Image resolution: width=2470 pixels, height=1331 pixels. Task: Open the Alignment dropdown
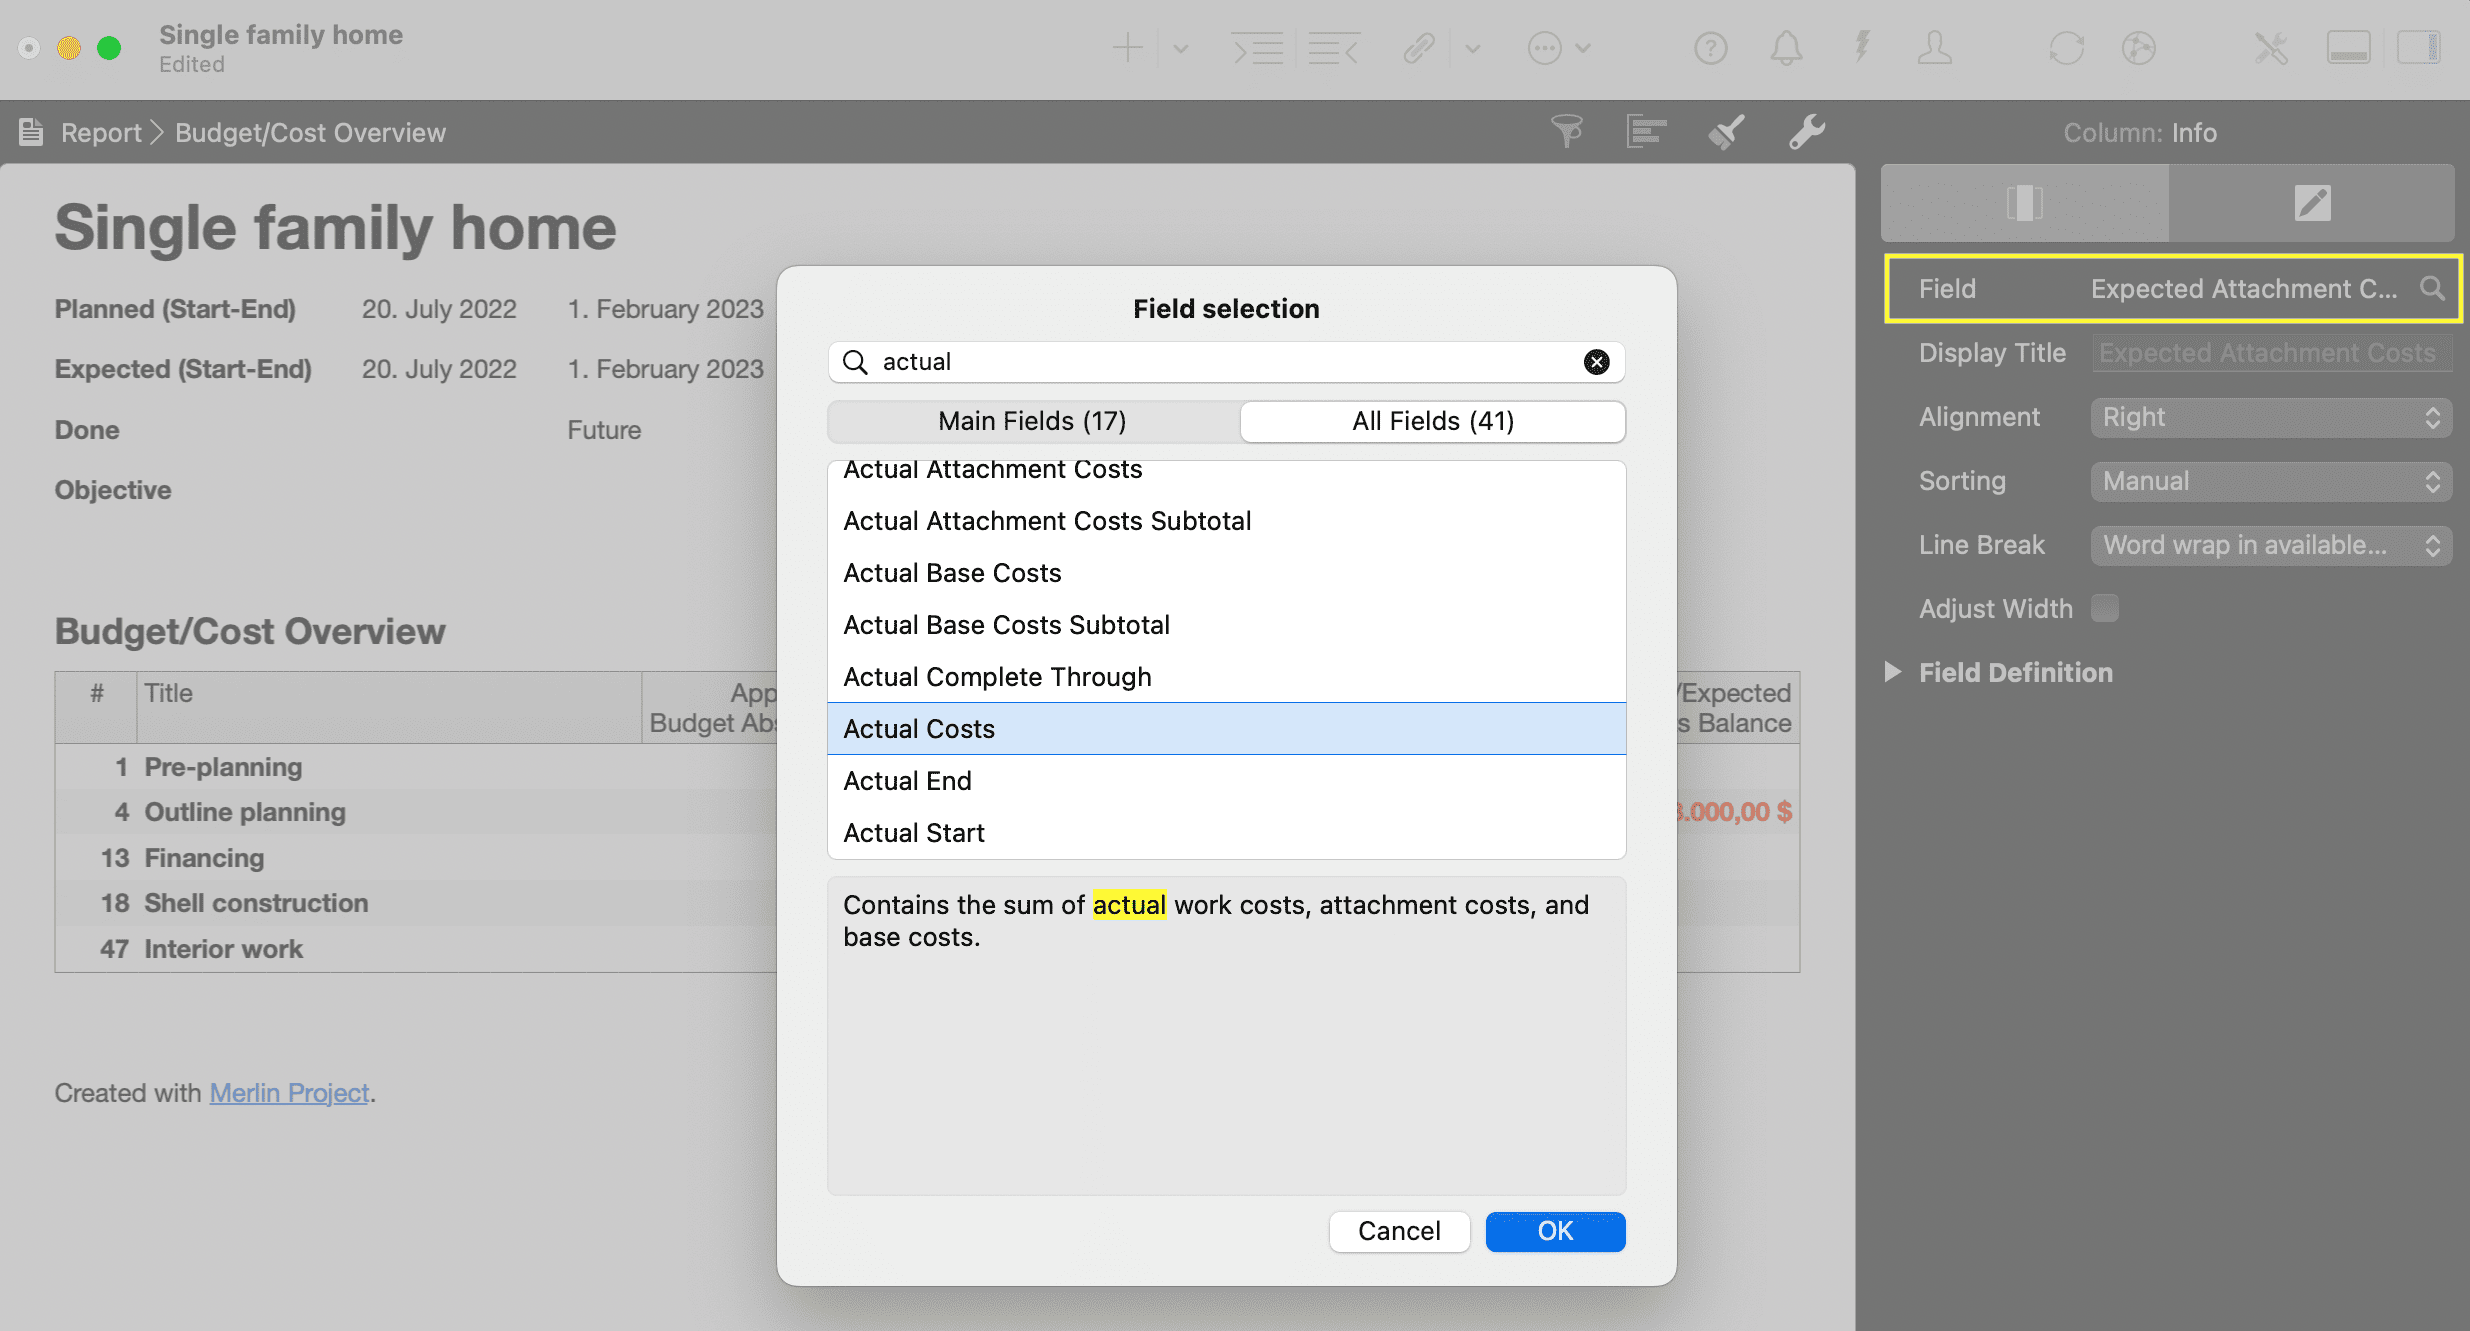[x=2270, y=417]
